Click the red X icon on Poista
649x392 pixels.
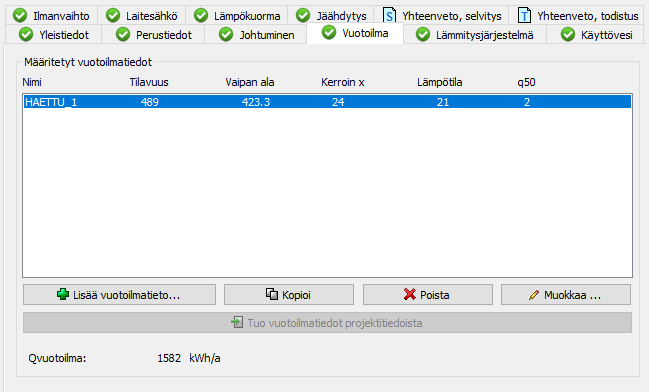[410, 294]
